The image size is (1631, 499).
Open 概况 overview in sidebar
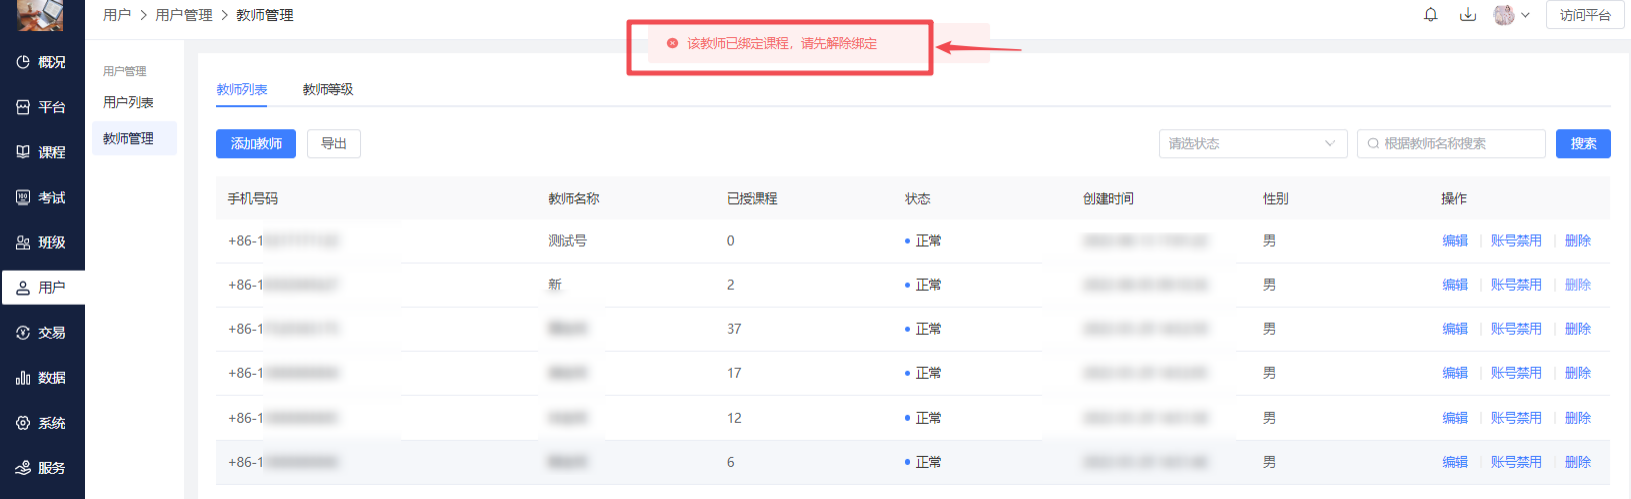click(x=42, y=62)
